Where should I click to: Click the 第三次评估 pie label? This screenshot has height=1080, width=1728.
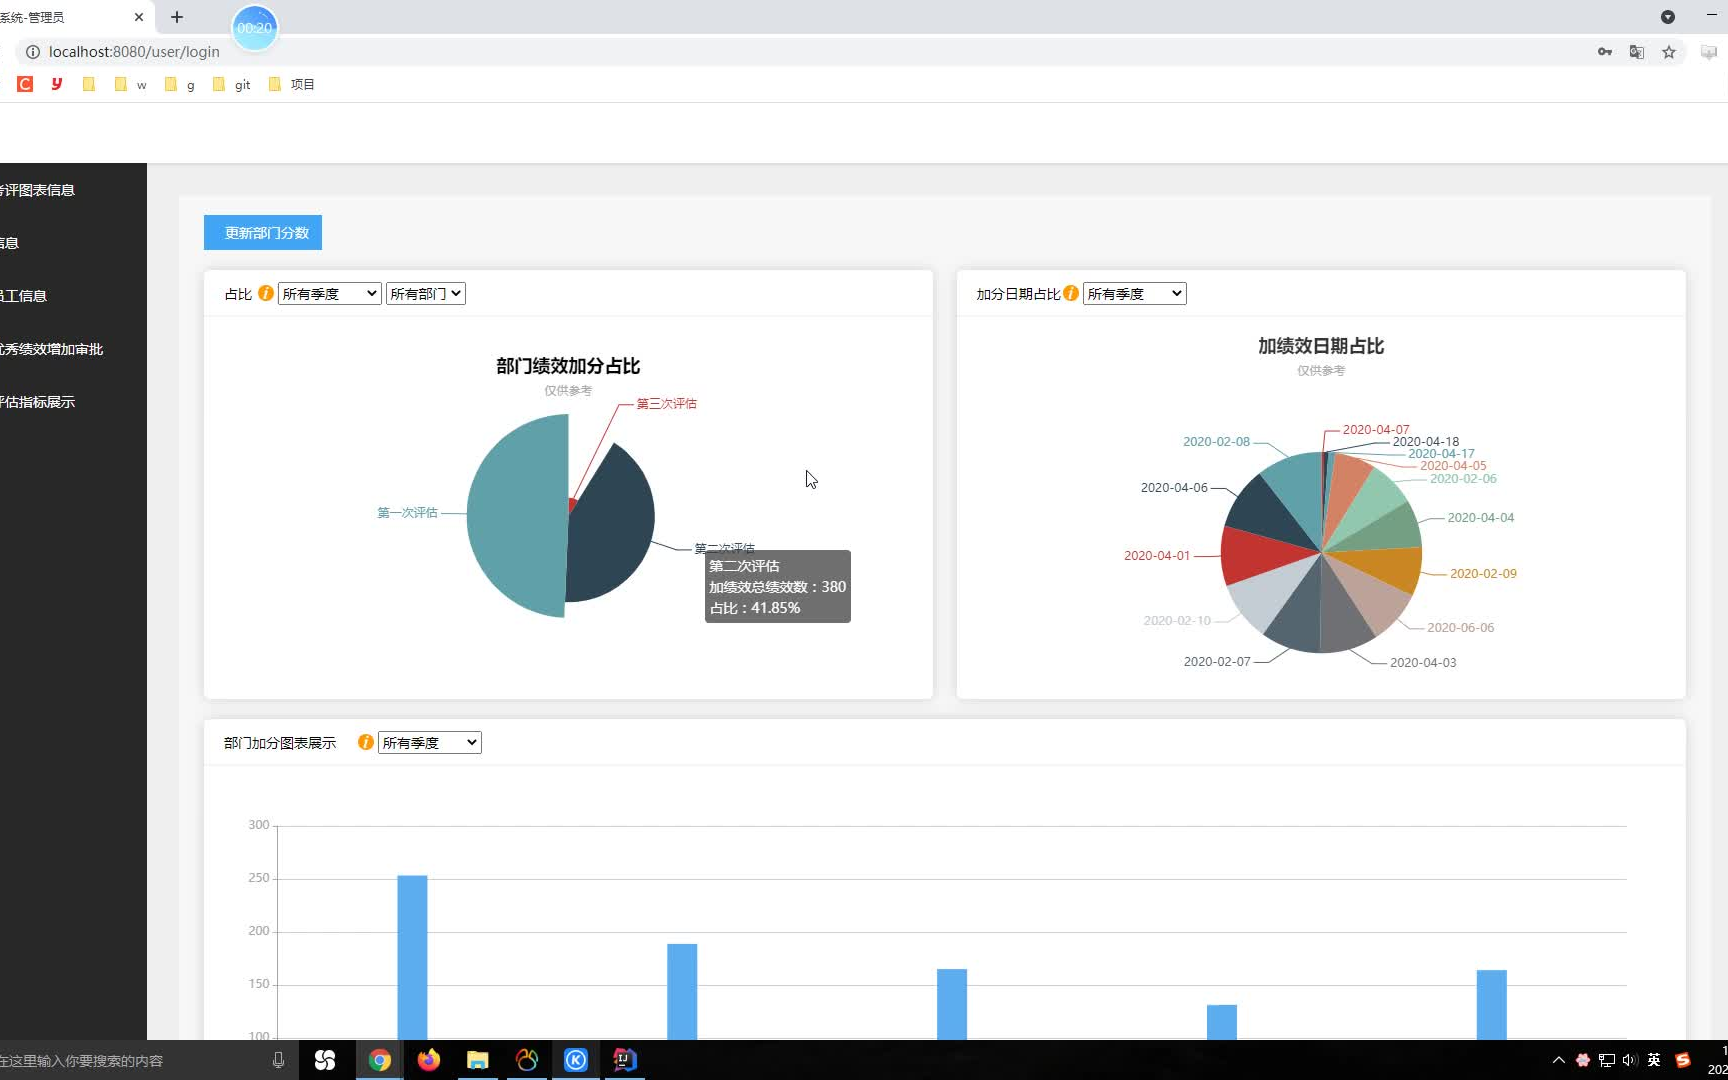pos(667,404)
